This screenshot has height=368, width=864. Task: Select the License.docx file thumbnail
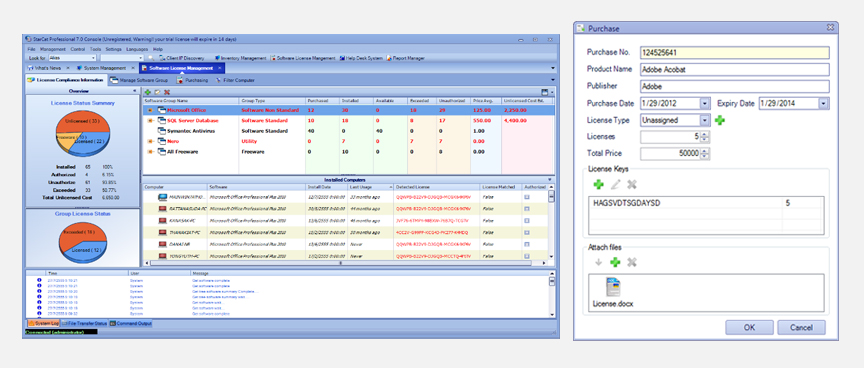pos(613,293)
